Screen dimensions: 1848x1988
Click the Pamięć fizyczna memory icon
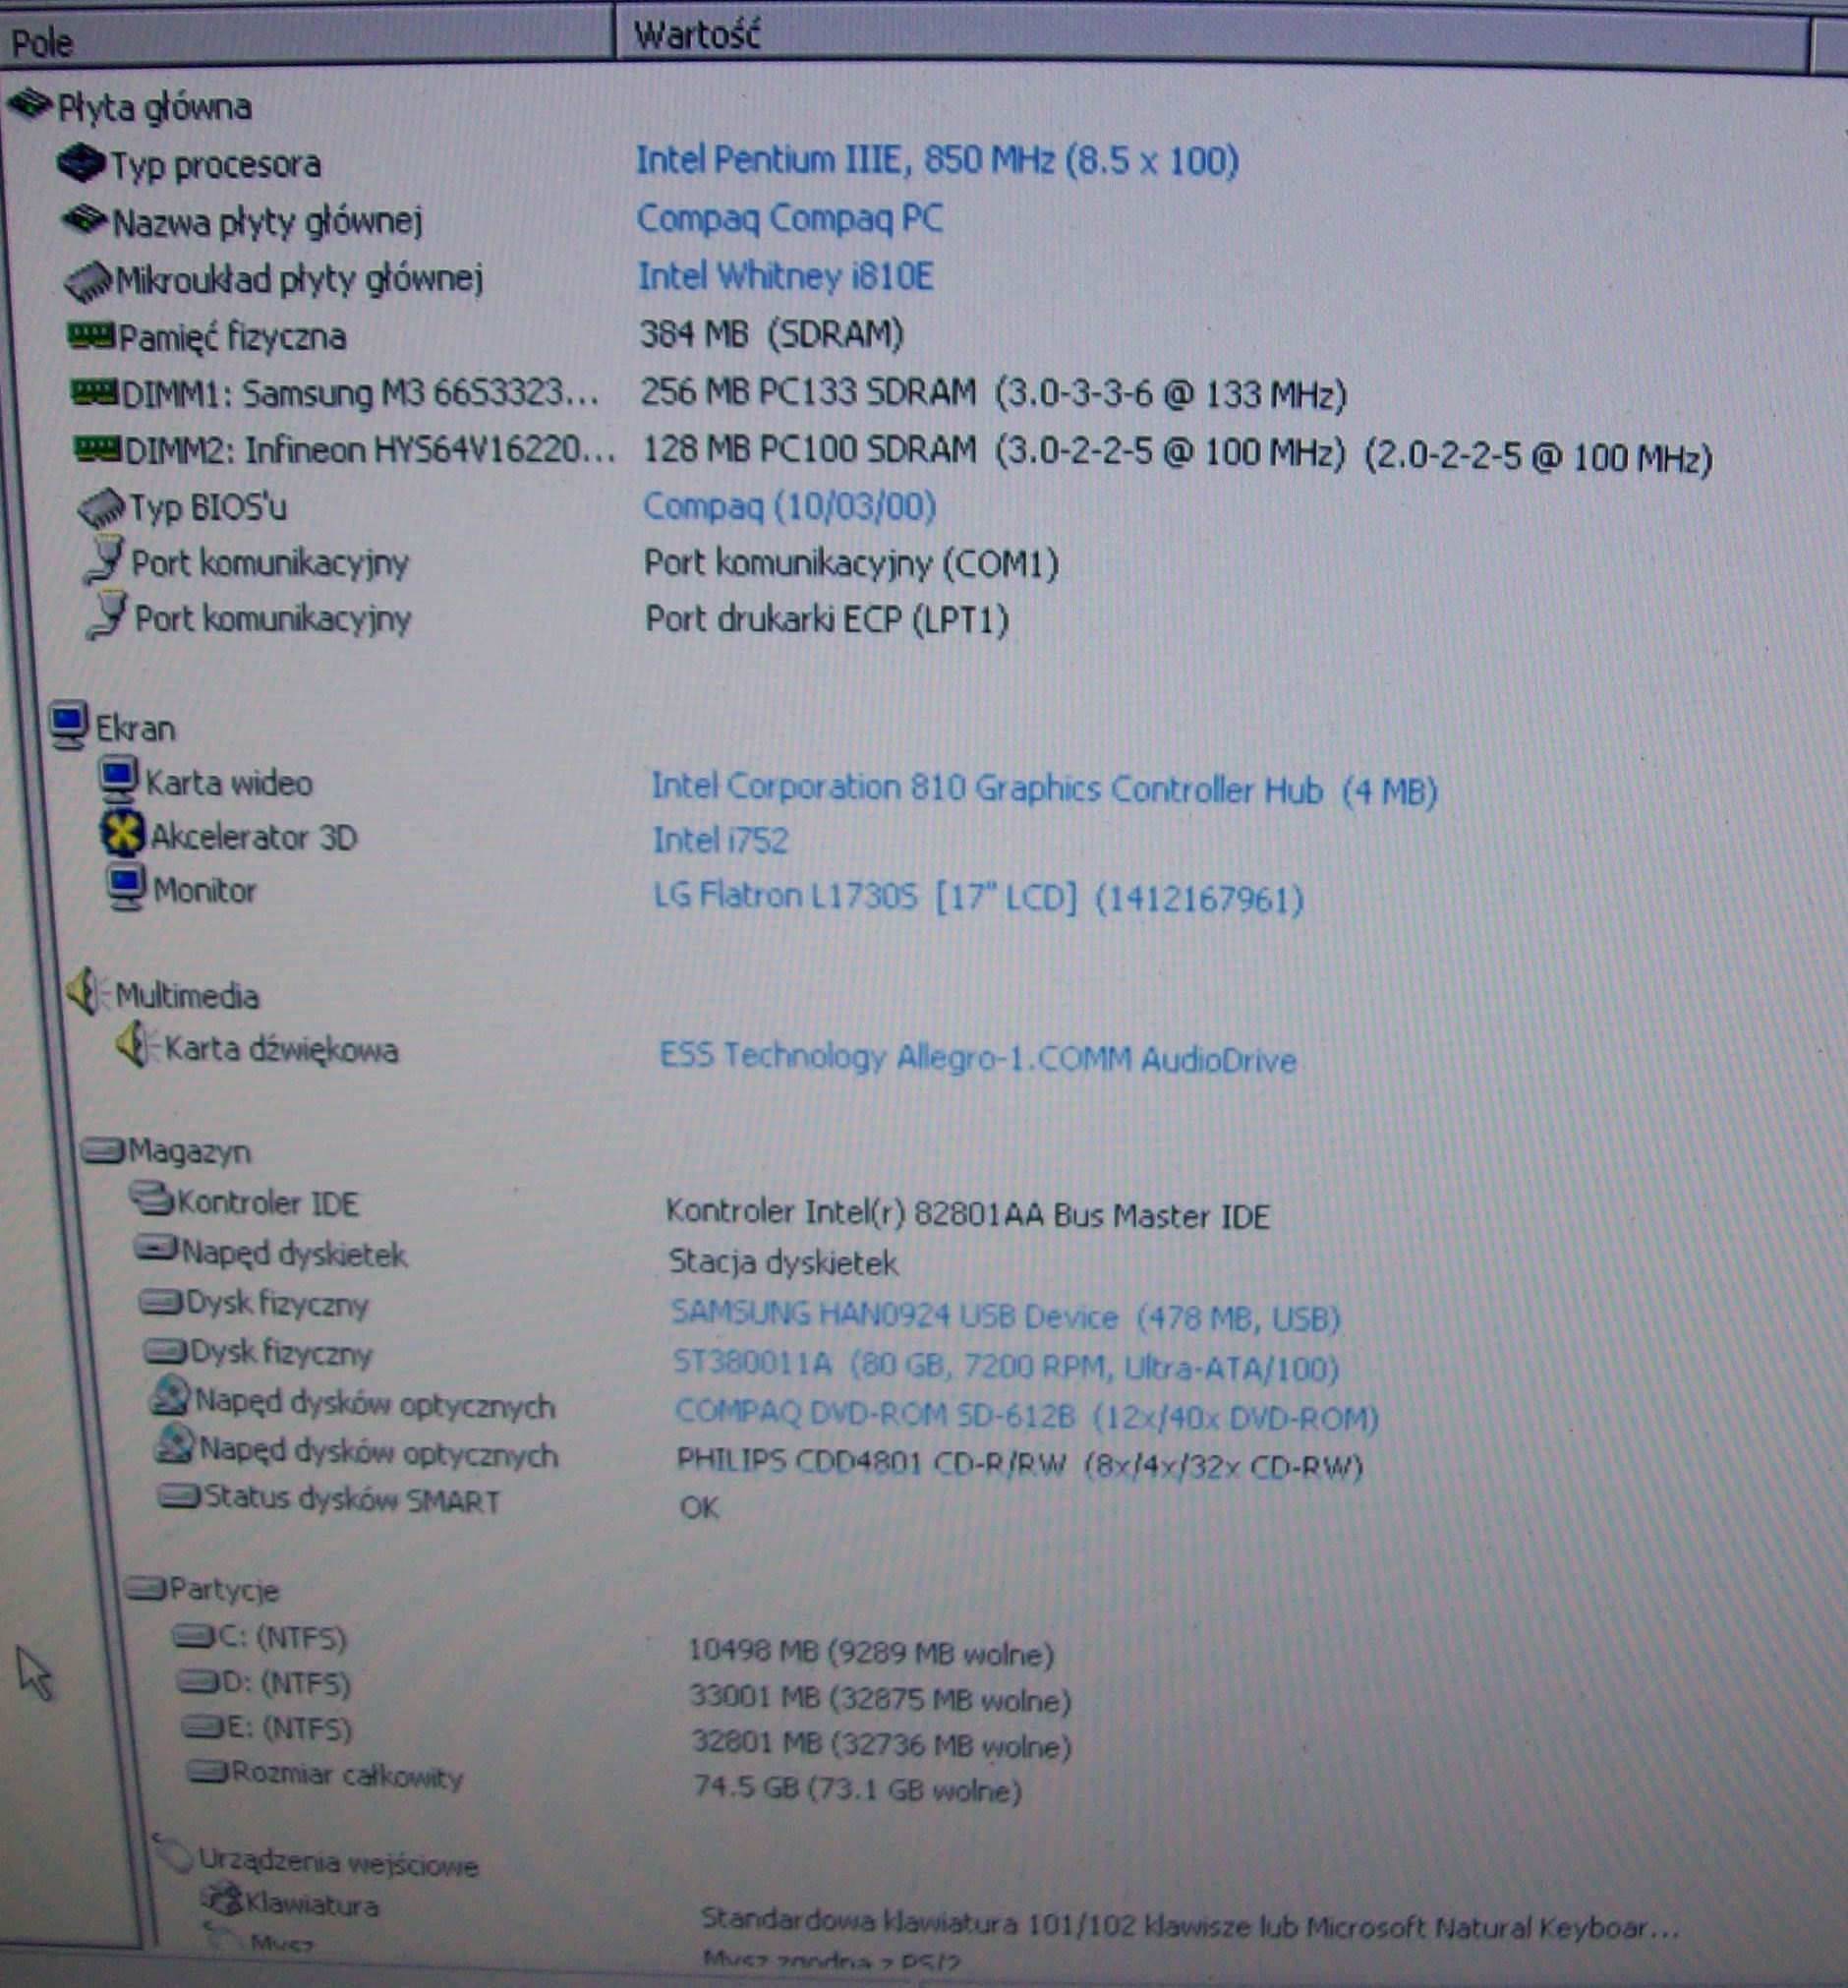[x=91, y=334]
